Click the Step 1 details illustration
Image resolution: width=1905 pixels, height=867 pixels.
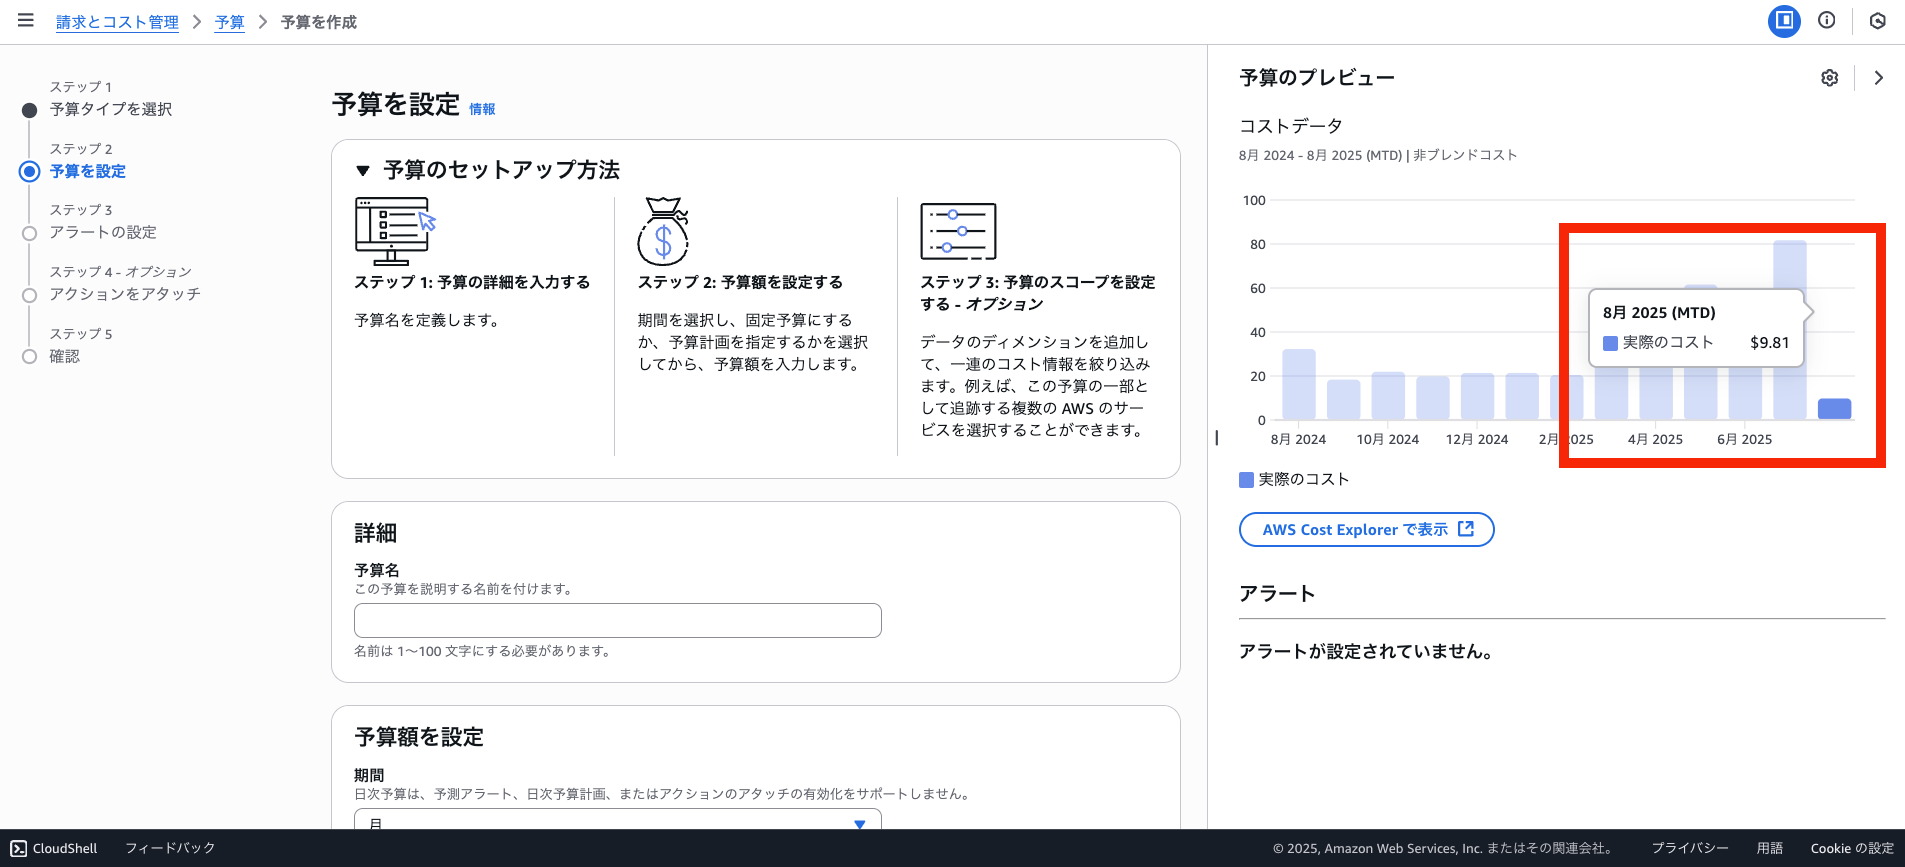click(x=396, y=231)
